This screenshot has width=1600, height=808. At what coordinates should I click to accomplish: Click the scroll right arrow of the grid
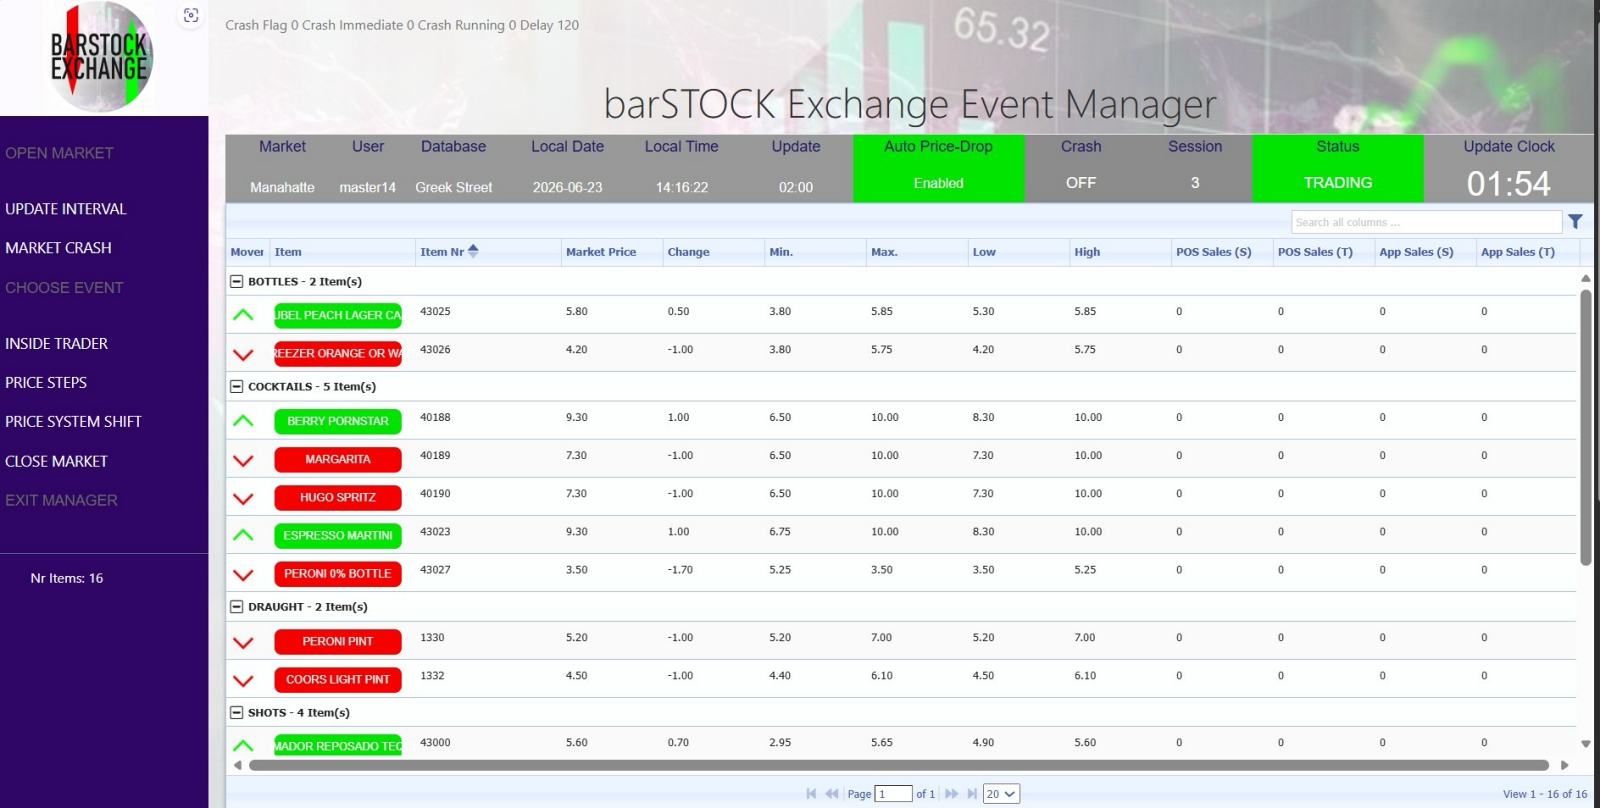pyautogui.click(x=1565, y=766)
